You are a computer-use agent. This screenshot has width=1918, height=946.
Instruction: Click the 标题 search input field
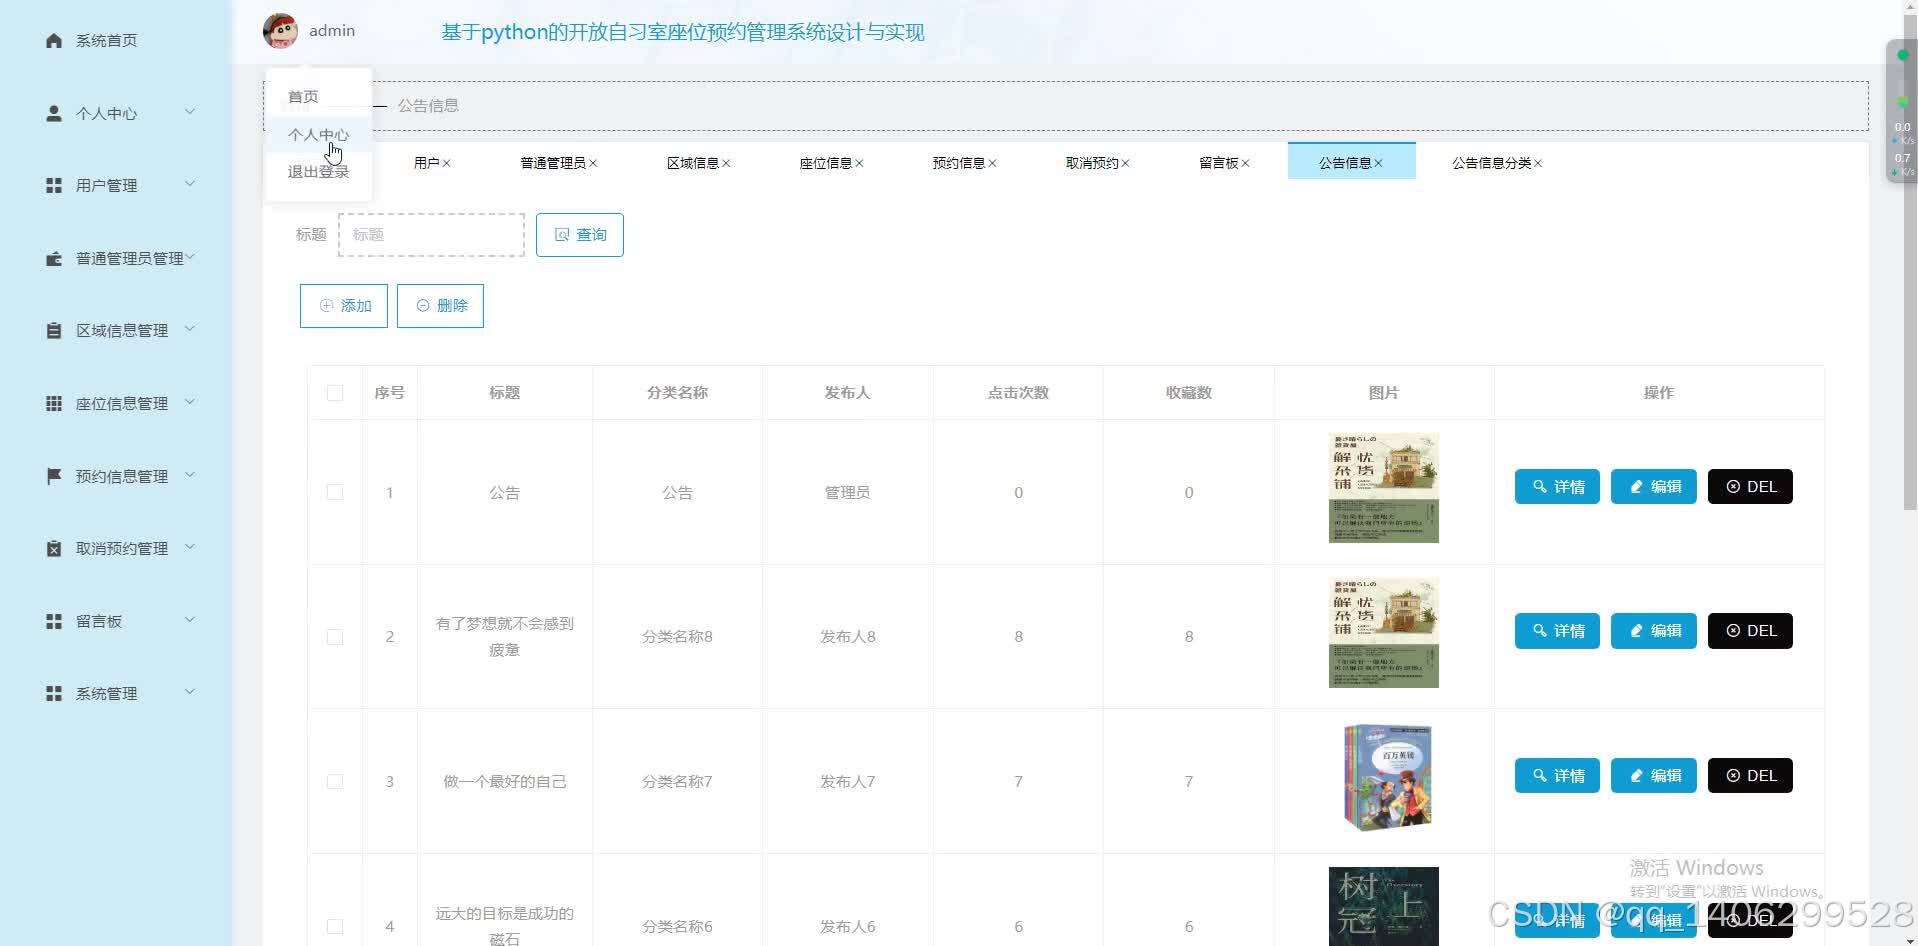tap(431, 235)
